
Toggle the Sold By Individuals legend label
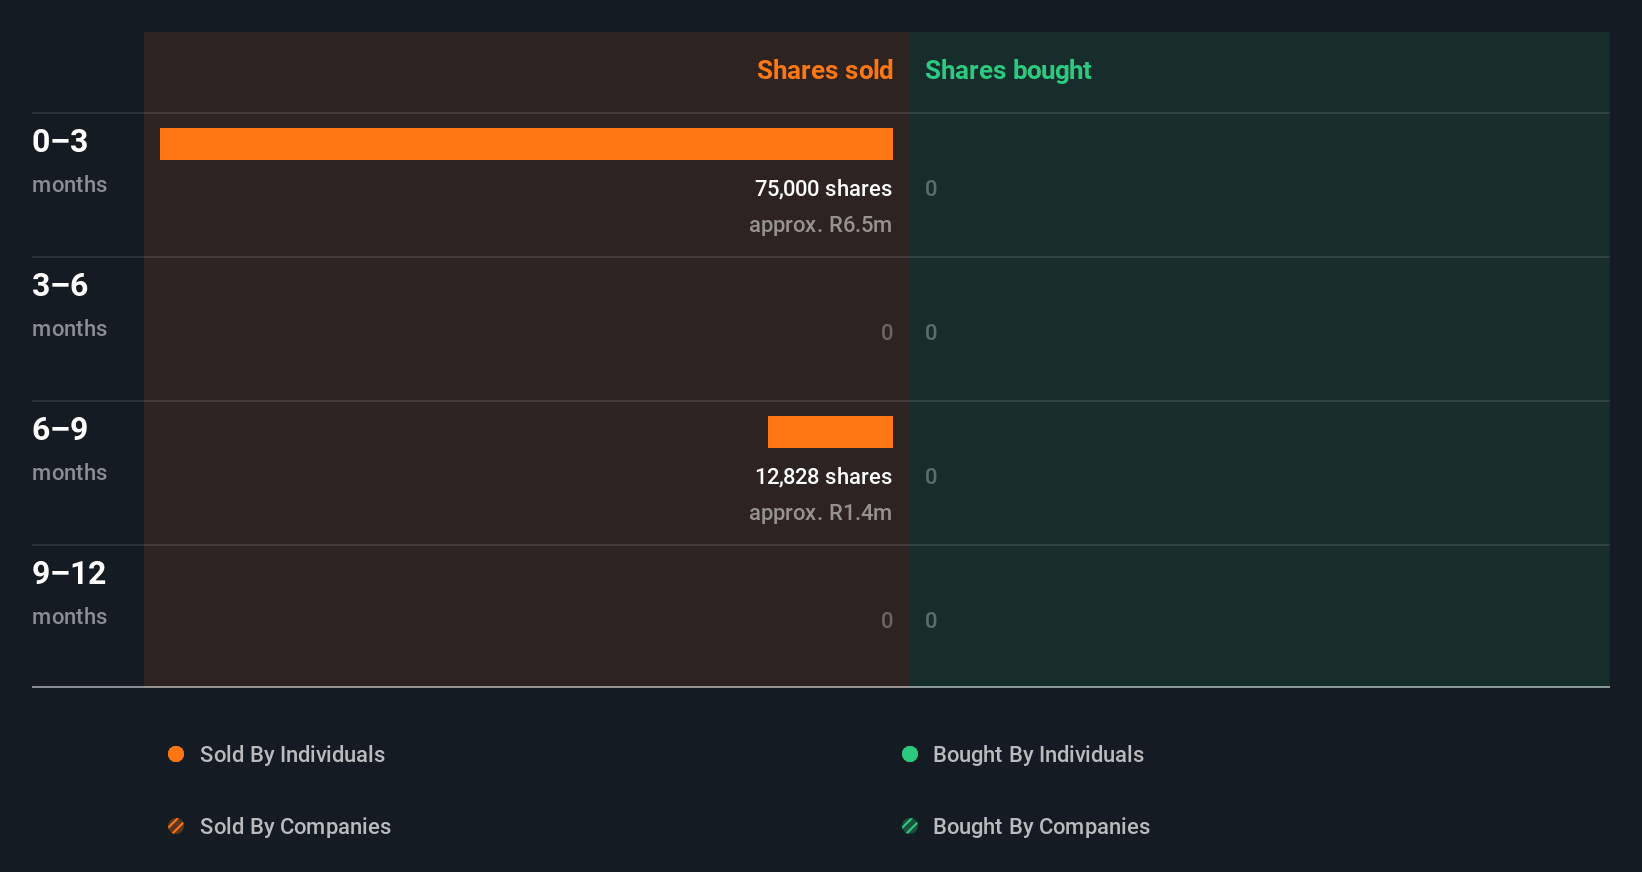[x=292, y=754]
